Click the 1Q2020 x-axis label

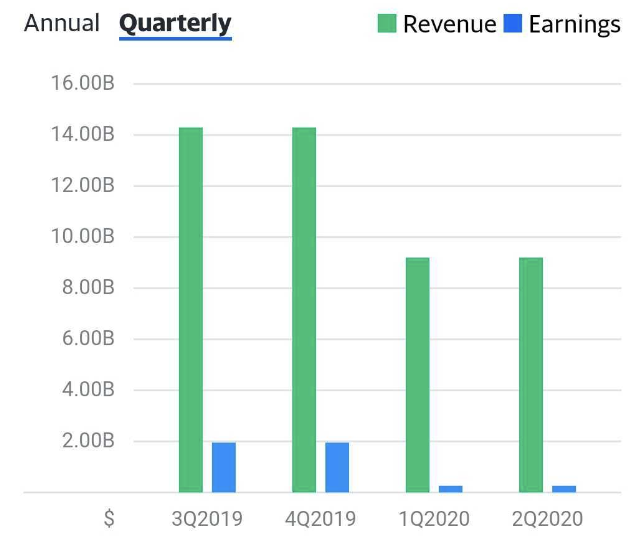434,519
